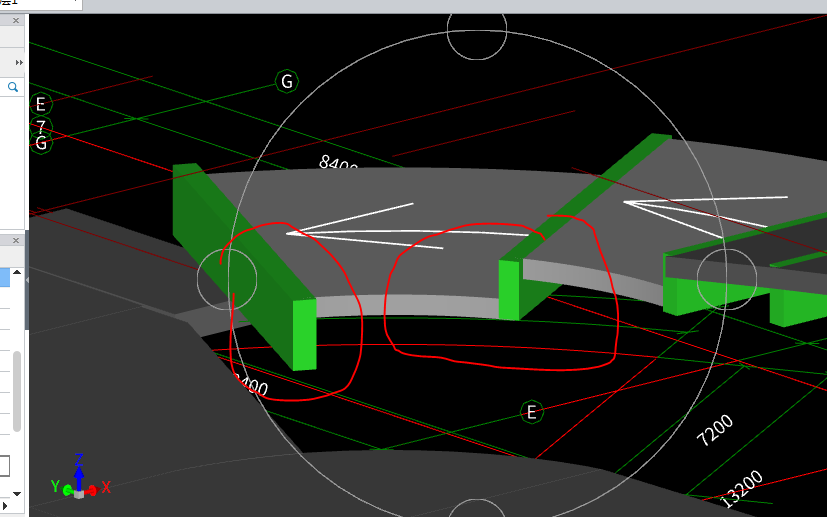The width and height of the screenshot is (827, 517).
Task: Click the red X axis of the gizmo
Action: tap(94, 491)
